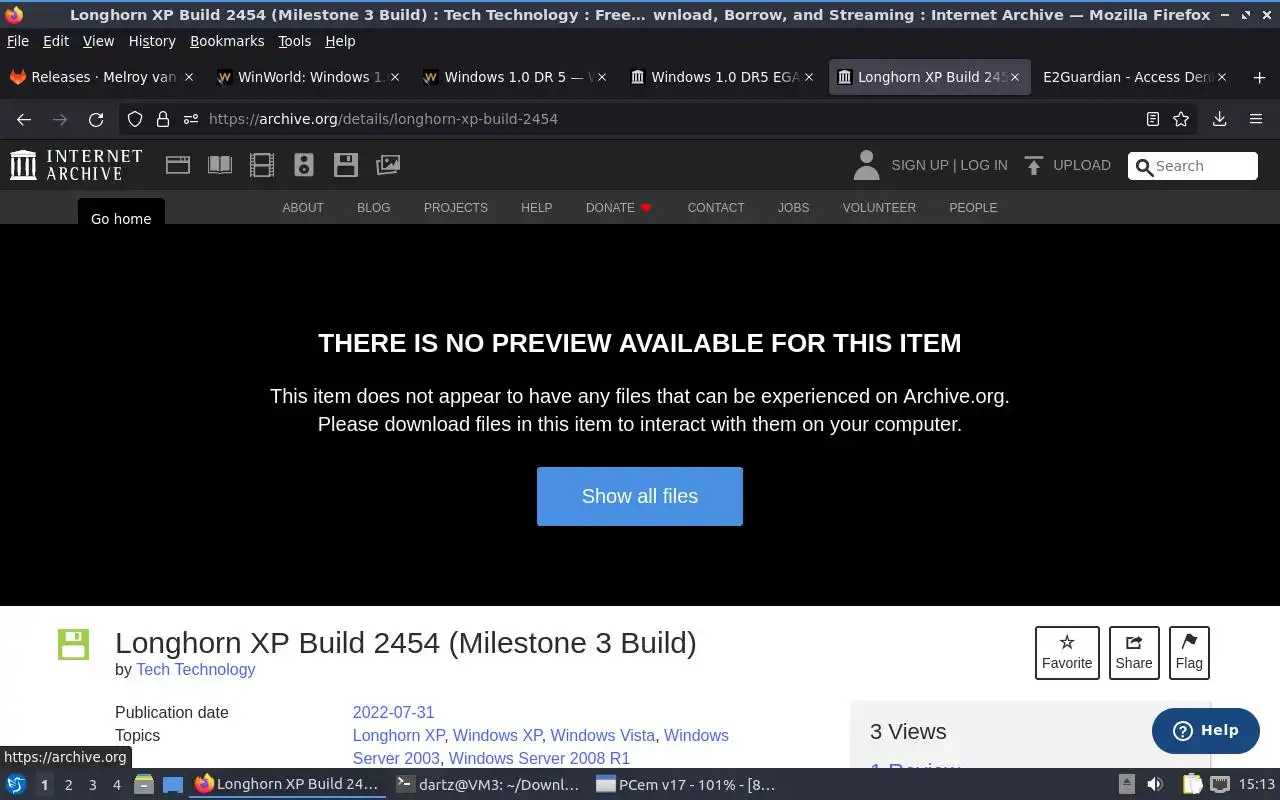Open the Edit menu
This screenshot has width=1280, height=800.
click(56, 41)
